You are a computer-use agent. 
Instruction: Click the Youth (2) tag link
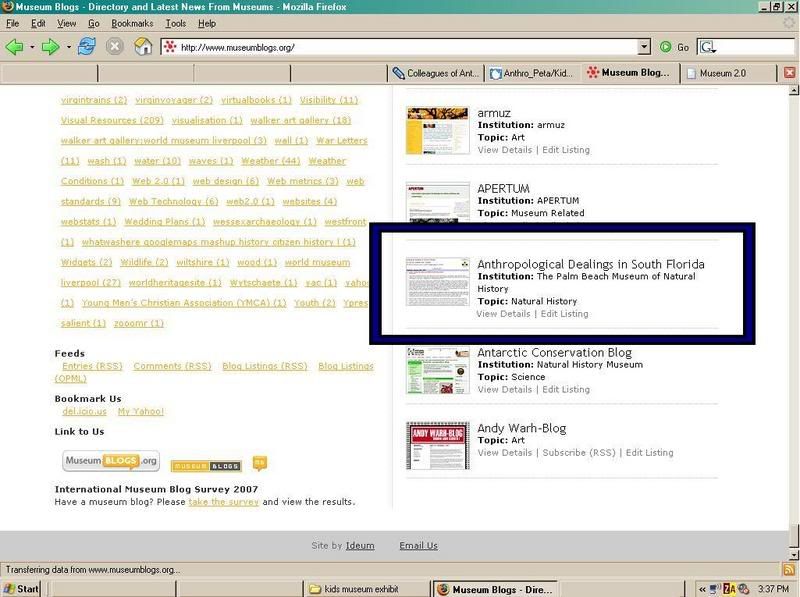pos(315,303)
